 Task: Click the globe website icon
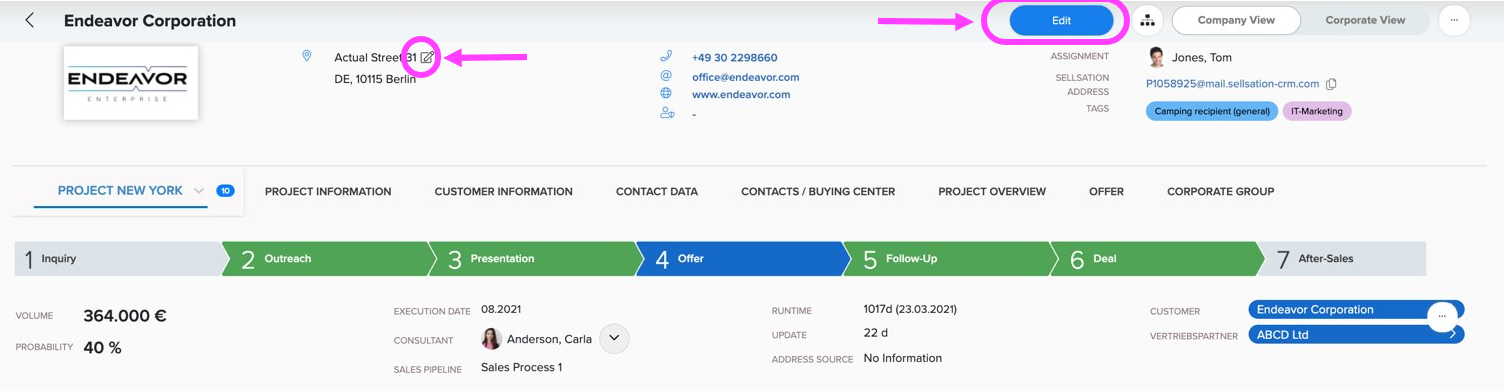[x=666, y=94]
